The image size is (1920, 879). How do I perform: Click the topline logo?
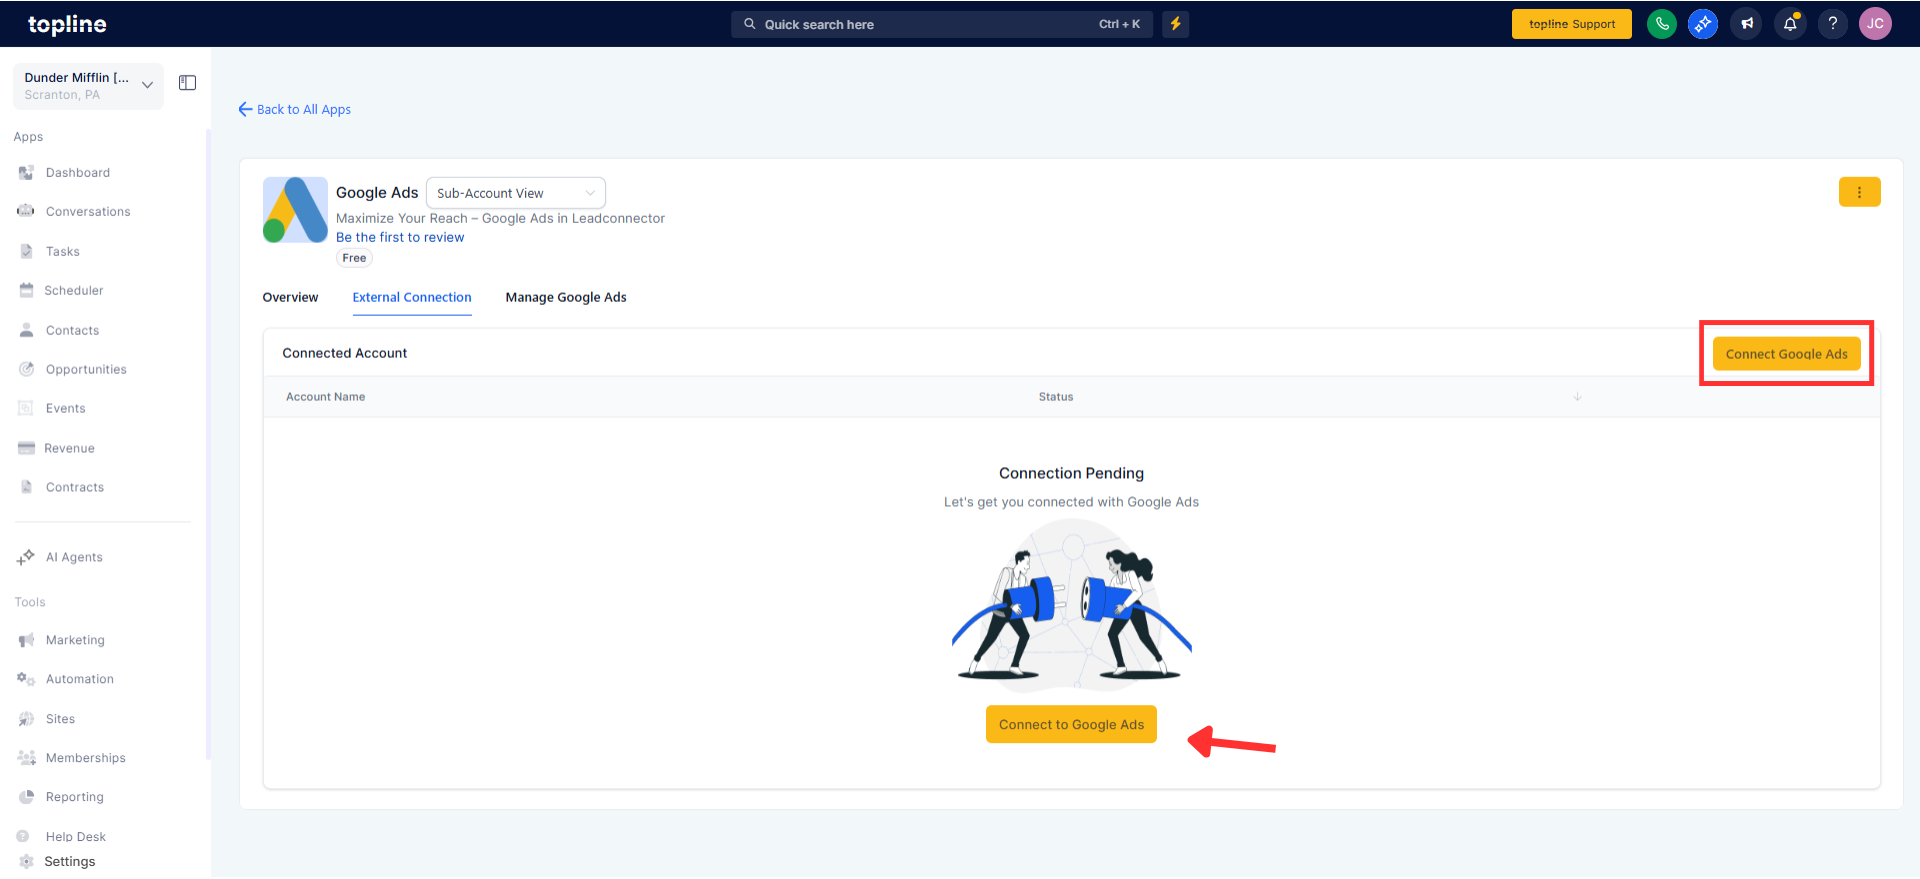click(67, 24)
